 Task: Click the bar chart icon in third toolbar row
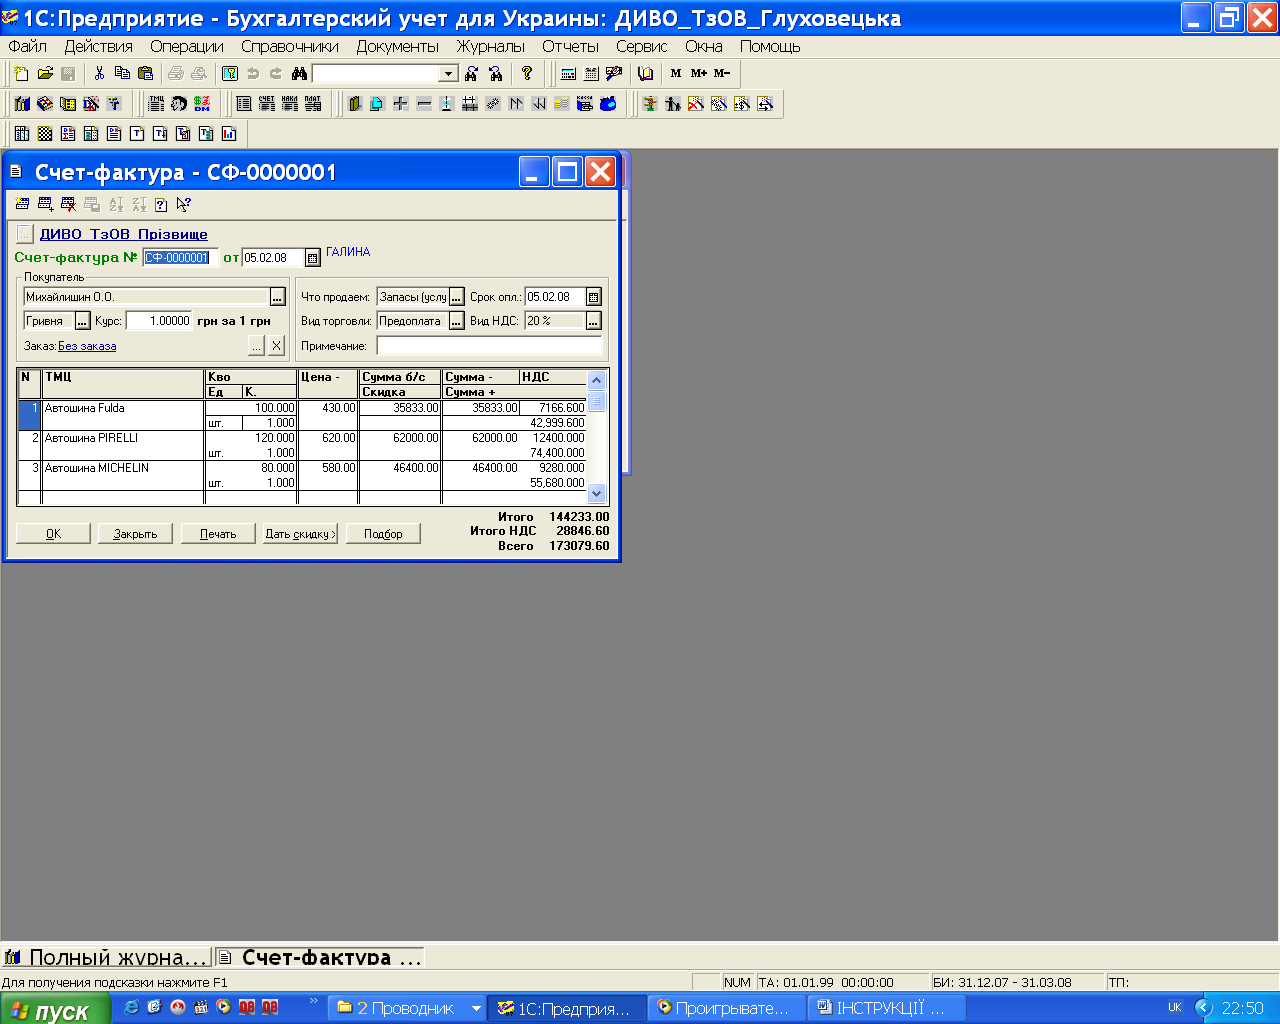coord(229,133)
